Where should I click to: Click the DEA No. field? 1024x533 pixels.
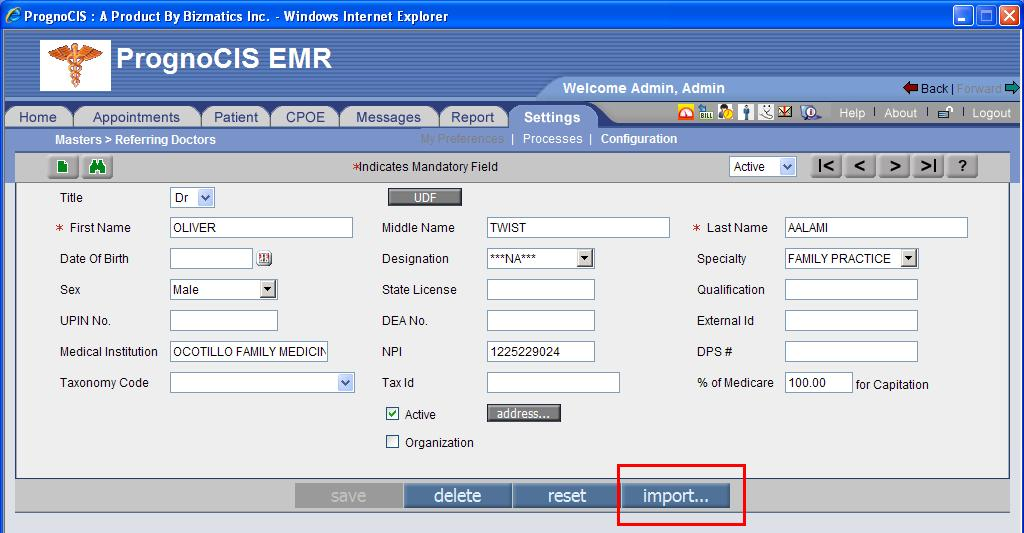tap(541, 321)
